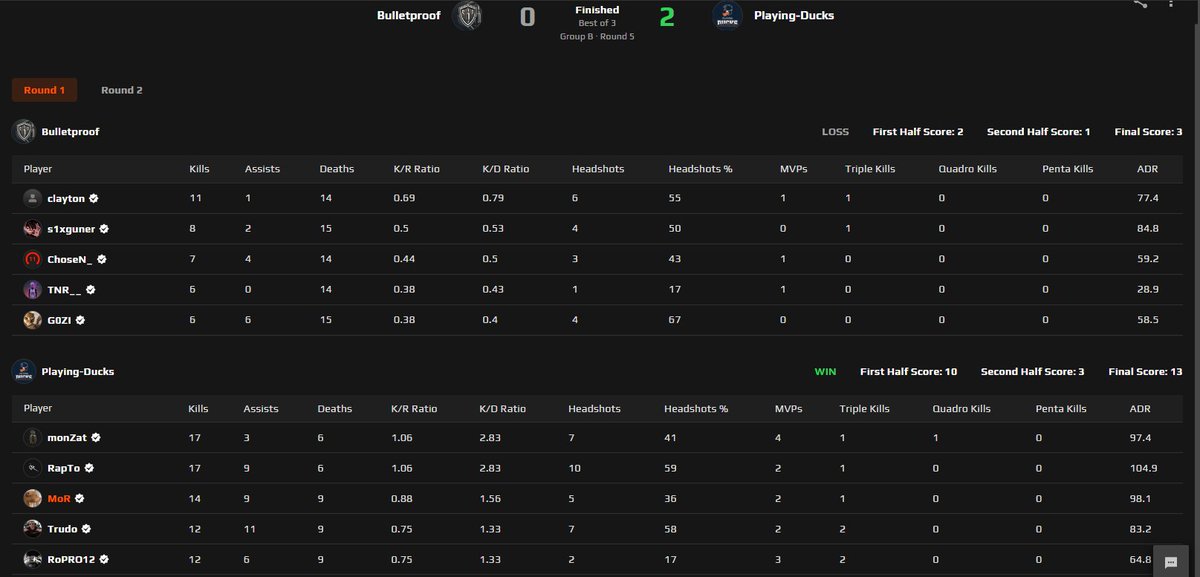Click the ADR column header in the Bulletproof table
This screenshot has height=577, width=1200.
pyautogui.click(x=1147, y=169)
